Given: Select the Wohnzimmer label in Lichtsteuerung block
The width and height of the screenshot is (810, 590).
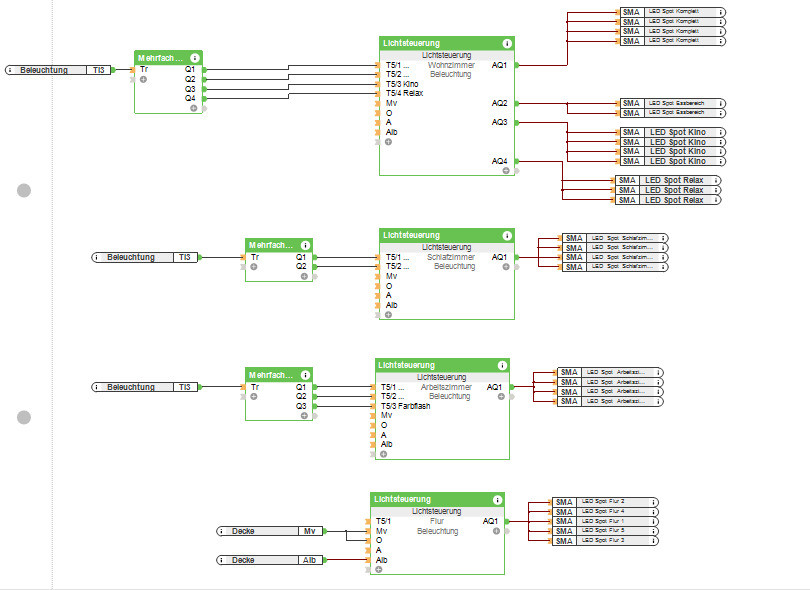Looking at the screenshot, I should pyautogui.click(x=451, y=65).
